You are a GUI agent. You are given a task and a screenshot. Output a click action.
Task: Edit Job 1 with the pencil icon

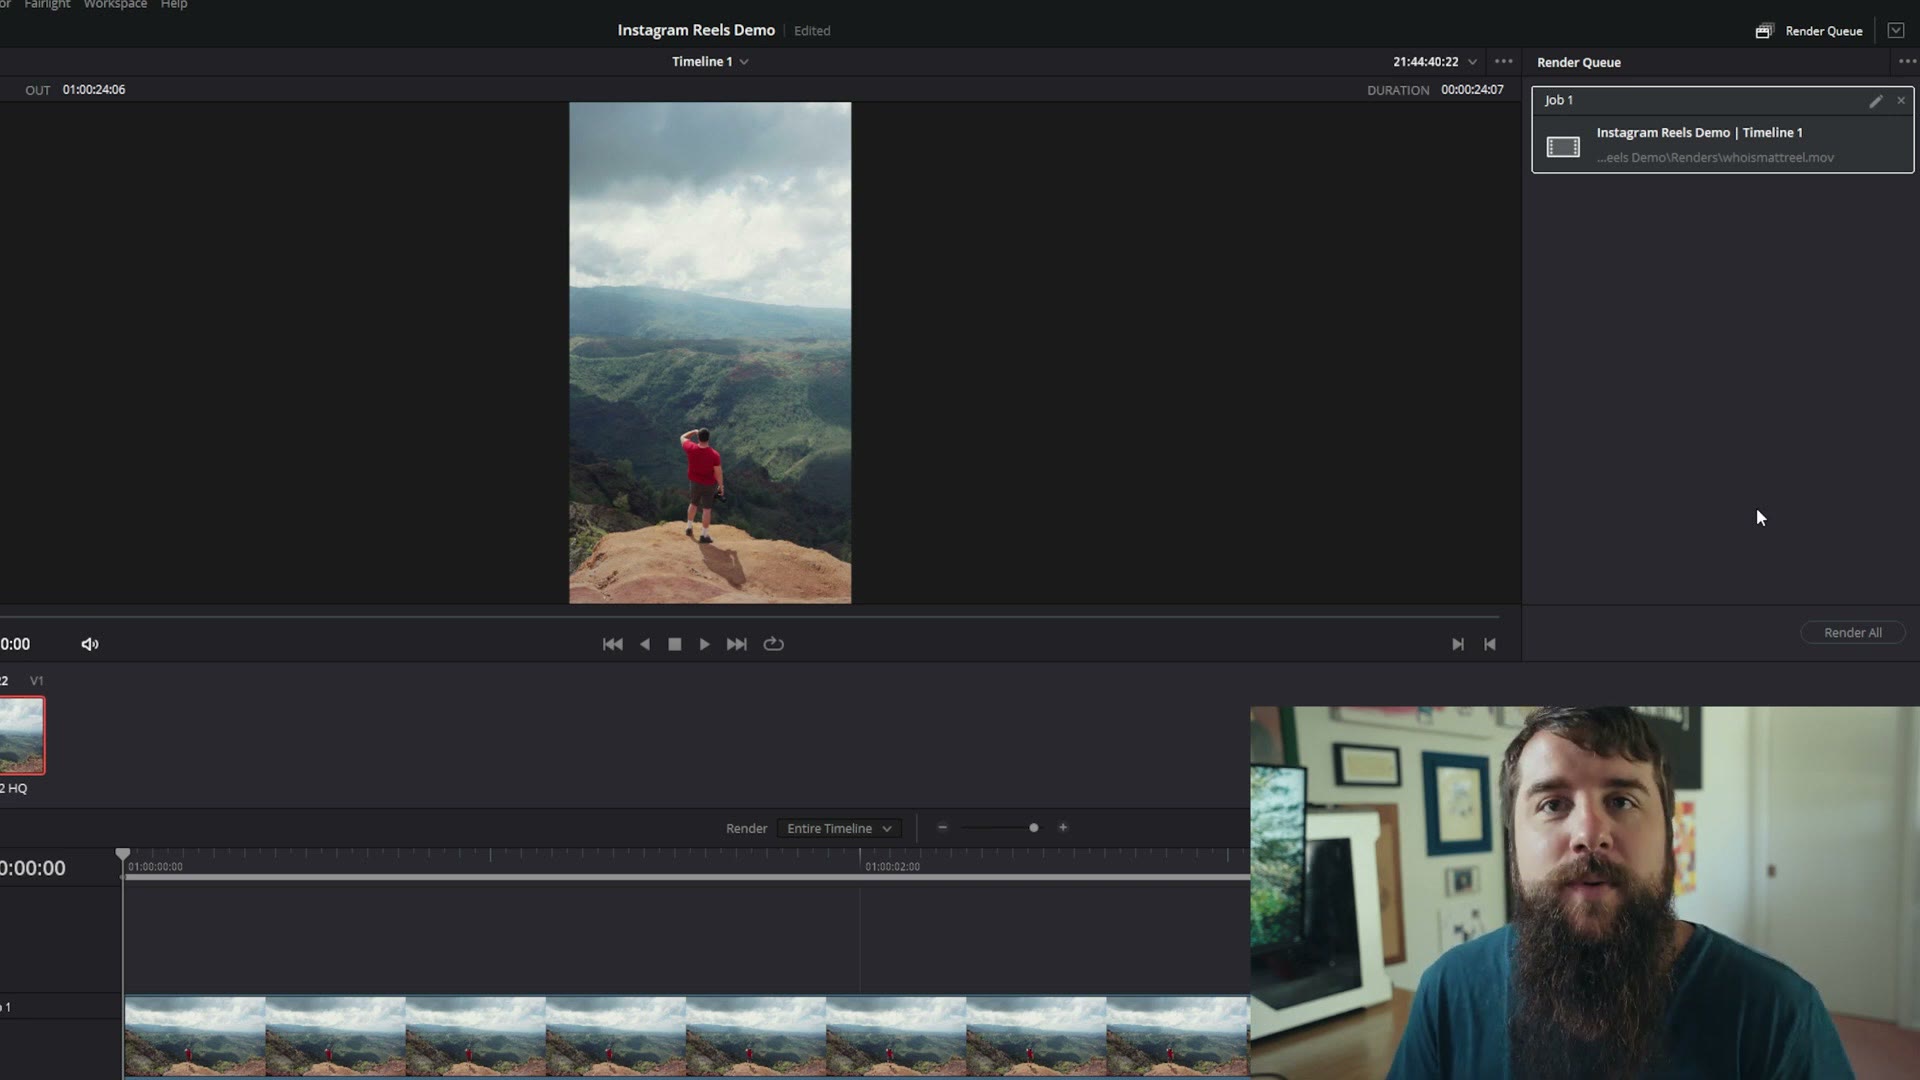[x=1875, y=101]
